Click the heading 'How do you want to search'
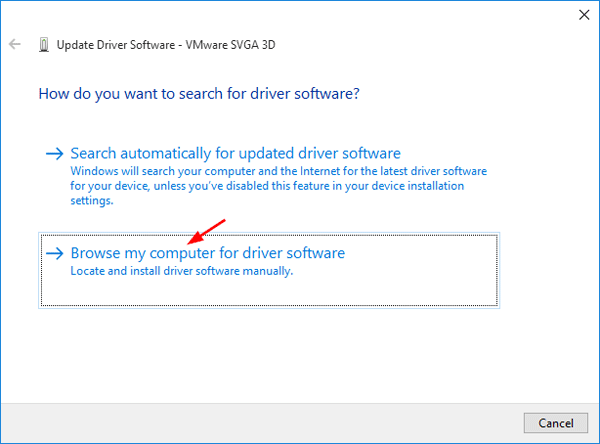This screenshot has width=600, height=444. point(198,94)
